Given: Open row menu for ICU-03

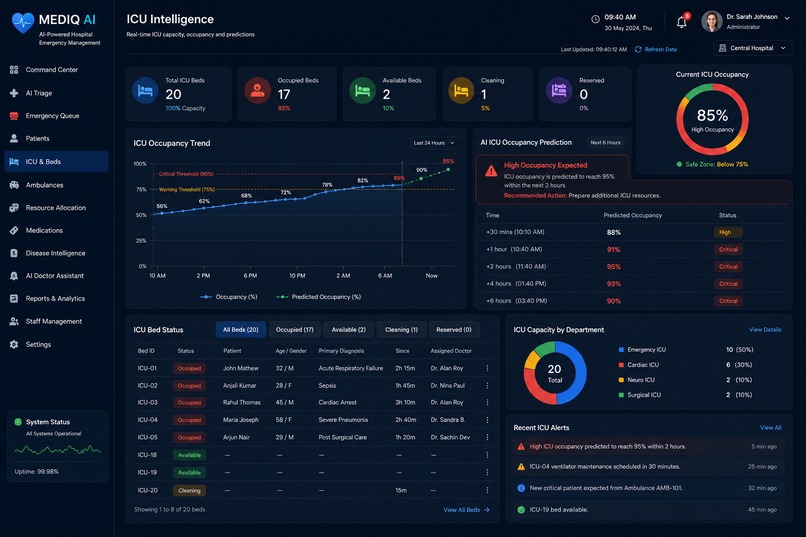Looking at the screenshot, I should pos(487,402).
